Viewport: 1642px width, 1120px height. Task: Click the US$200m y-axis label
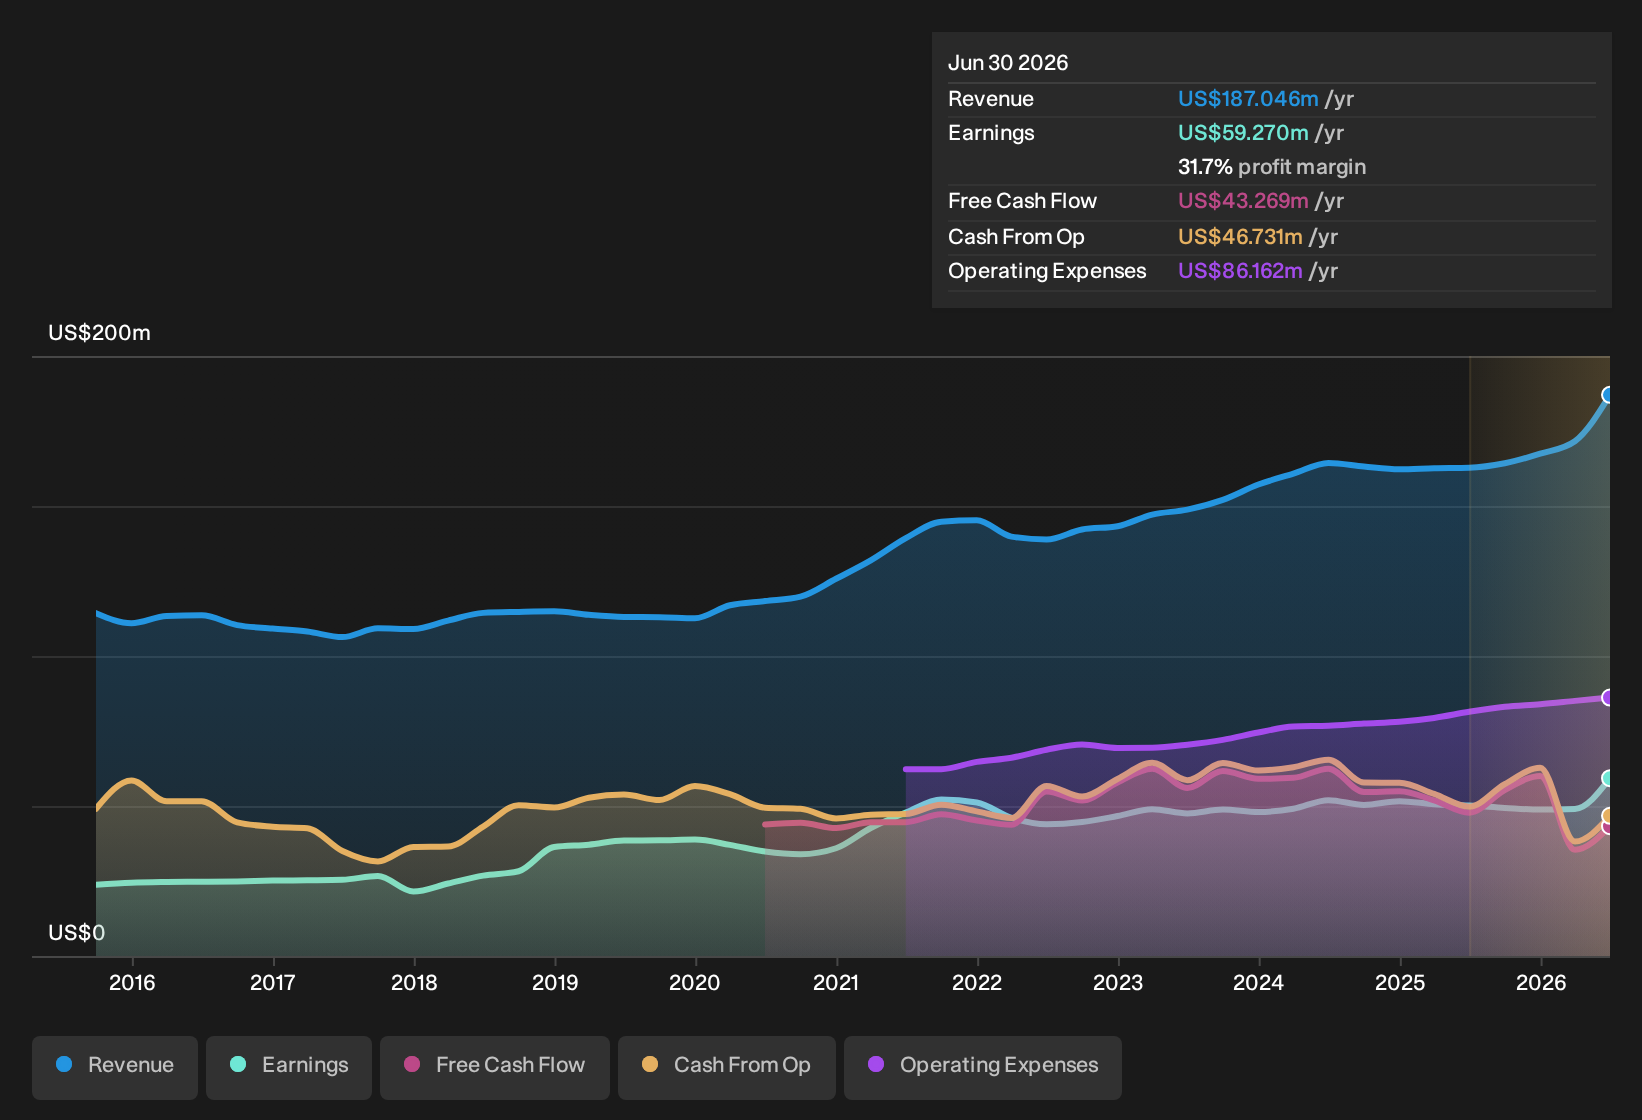pyautogui.click(x=100, y=333)
